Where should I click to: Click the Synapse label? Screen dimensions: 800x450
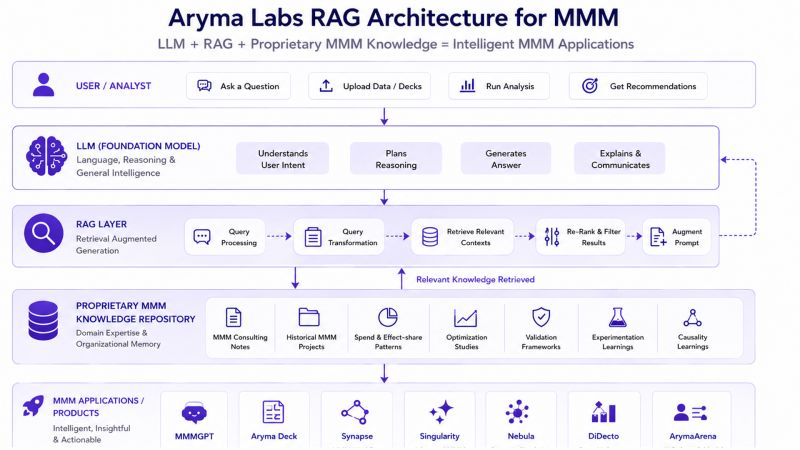coord(357,436)
